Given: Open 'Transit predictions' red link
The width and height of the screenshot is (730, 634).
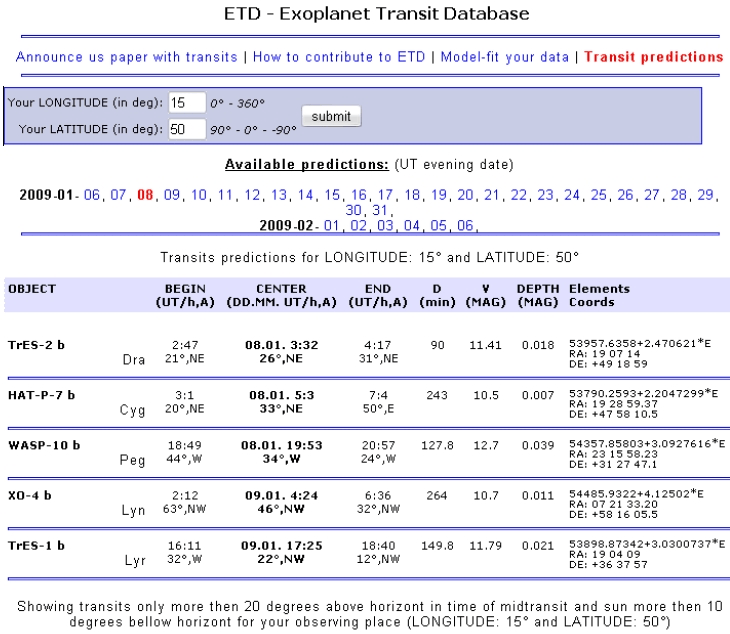Looking at the screenshot, I should 654,57.
